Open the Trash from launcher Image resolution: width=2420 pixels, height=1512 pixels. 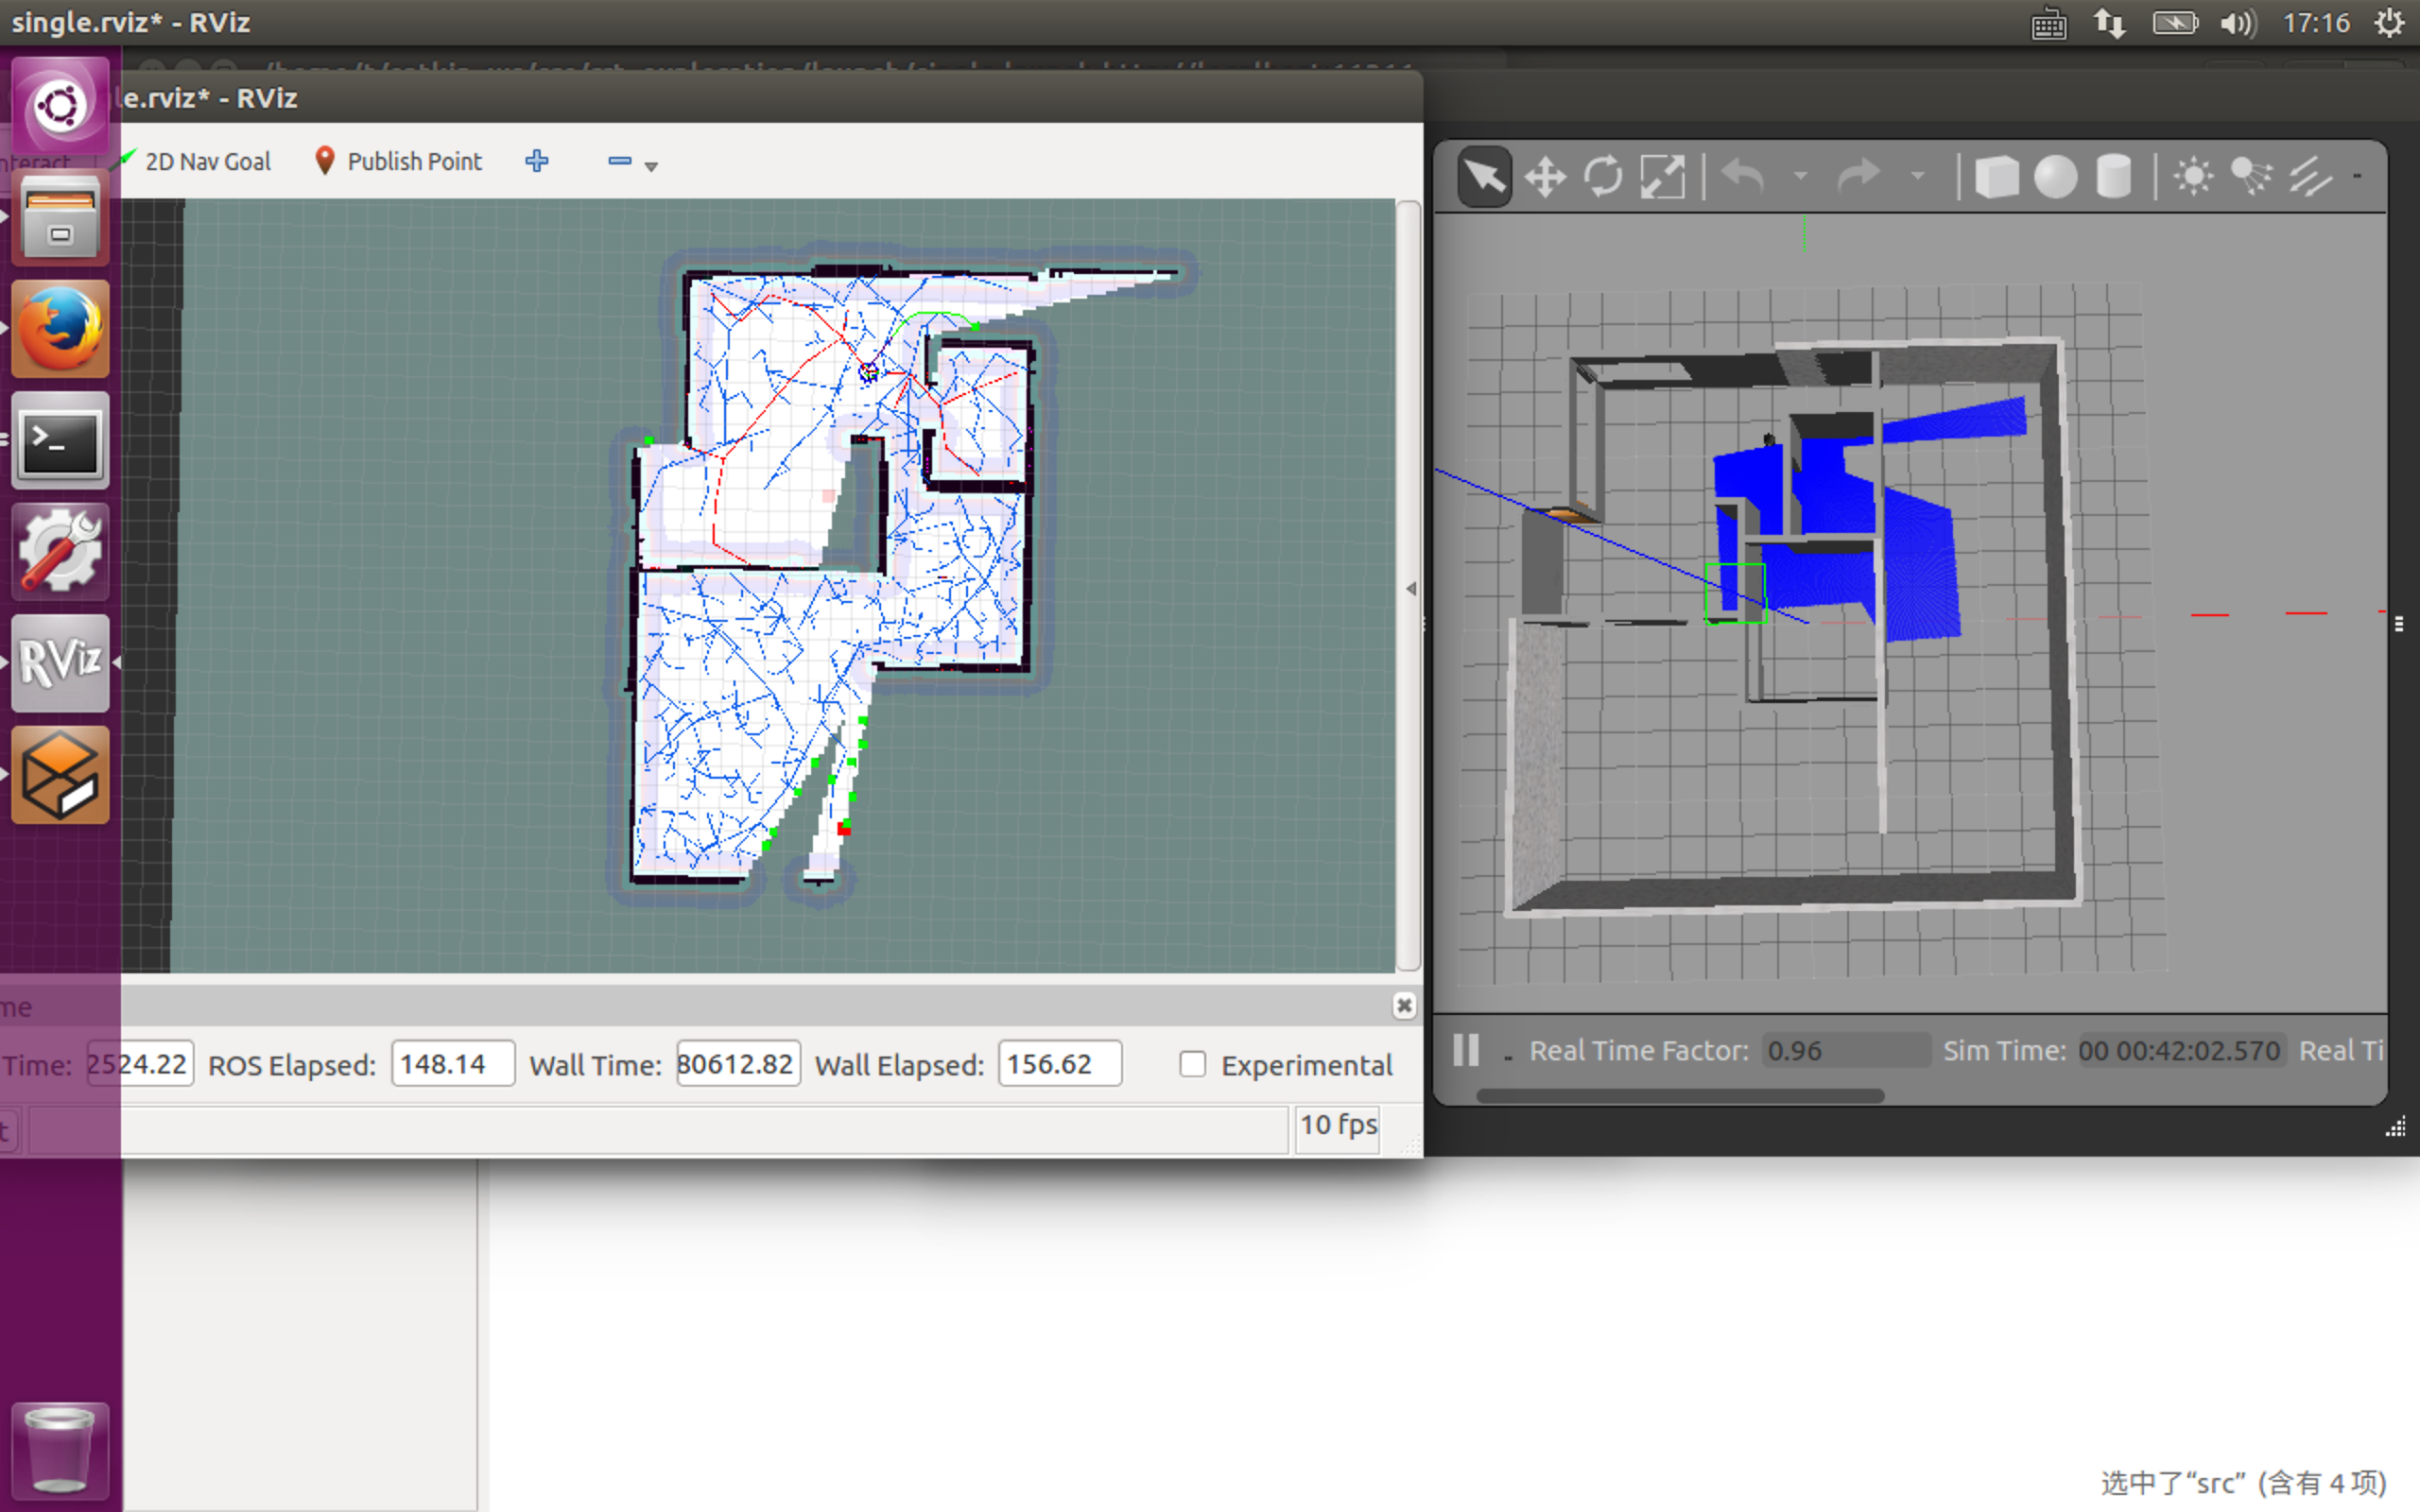(x=60, y=1450)
